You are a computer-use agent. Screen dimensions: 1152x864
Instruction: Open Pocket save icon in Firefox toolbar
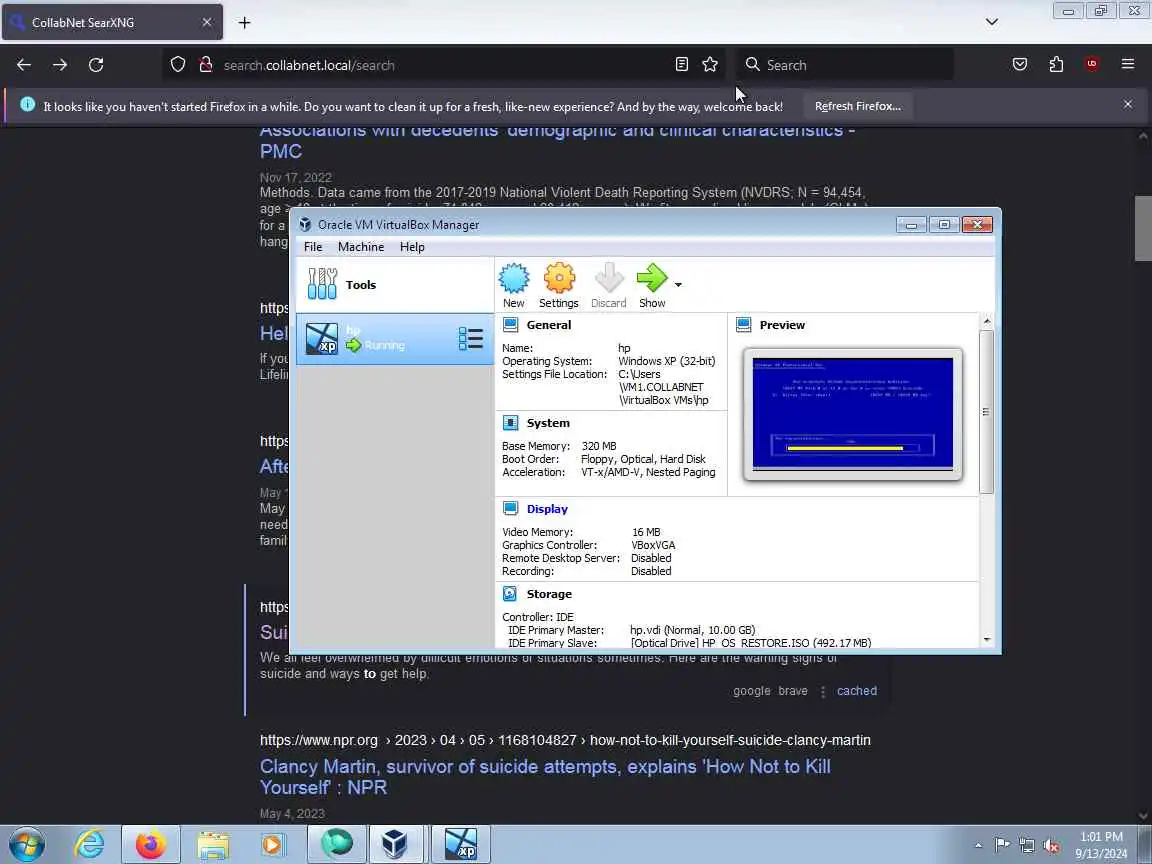pyautogui.click(x=1020, y=65)
